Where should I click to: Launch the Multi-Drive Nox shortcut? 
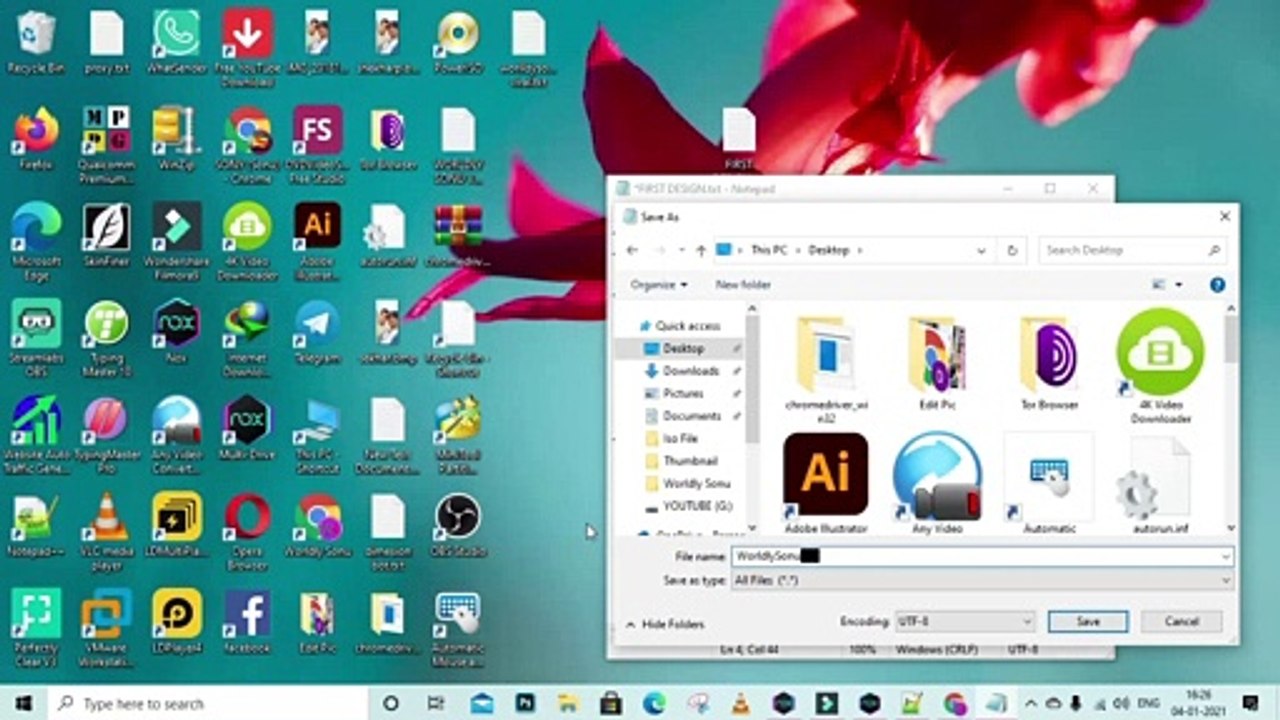(247, 428)
